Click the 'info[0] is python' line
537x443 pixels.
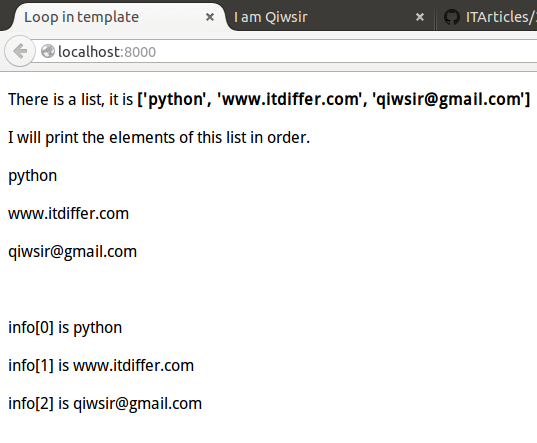pos(65,328)
